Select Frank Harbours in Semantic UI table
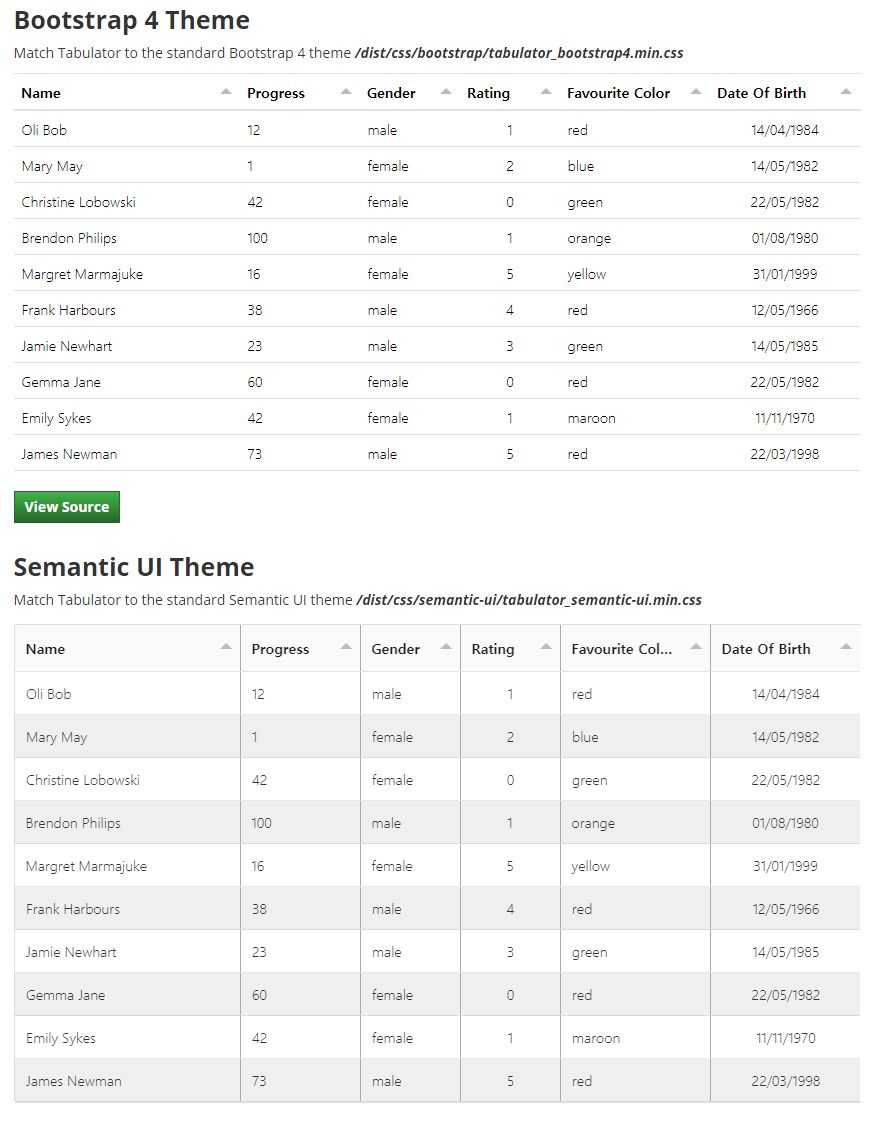Screen dimensions: 872x1124 point(72,909)
